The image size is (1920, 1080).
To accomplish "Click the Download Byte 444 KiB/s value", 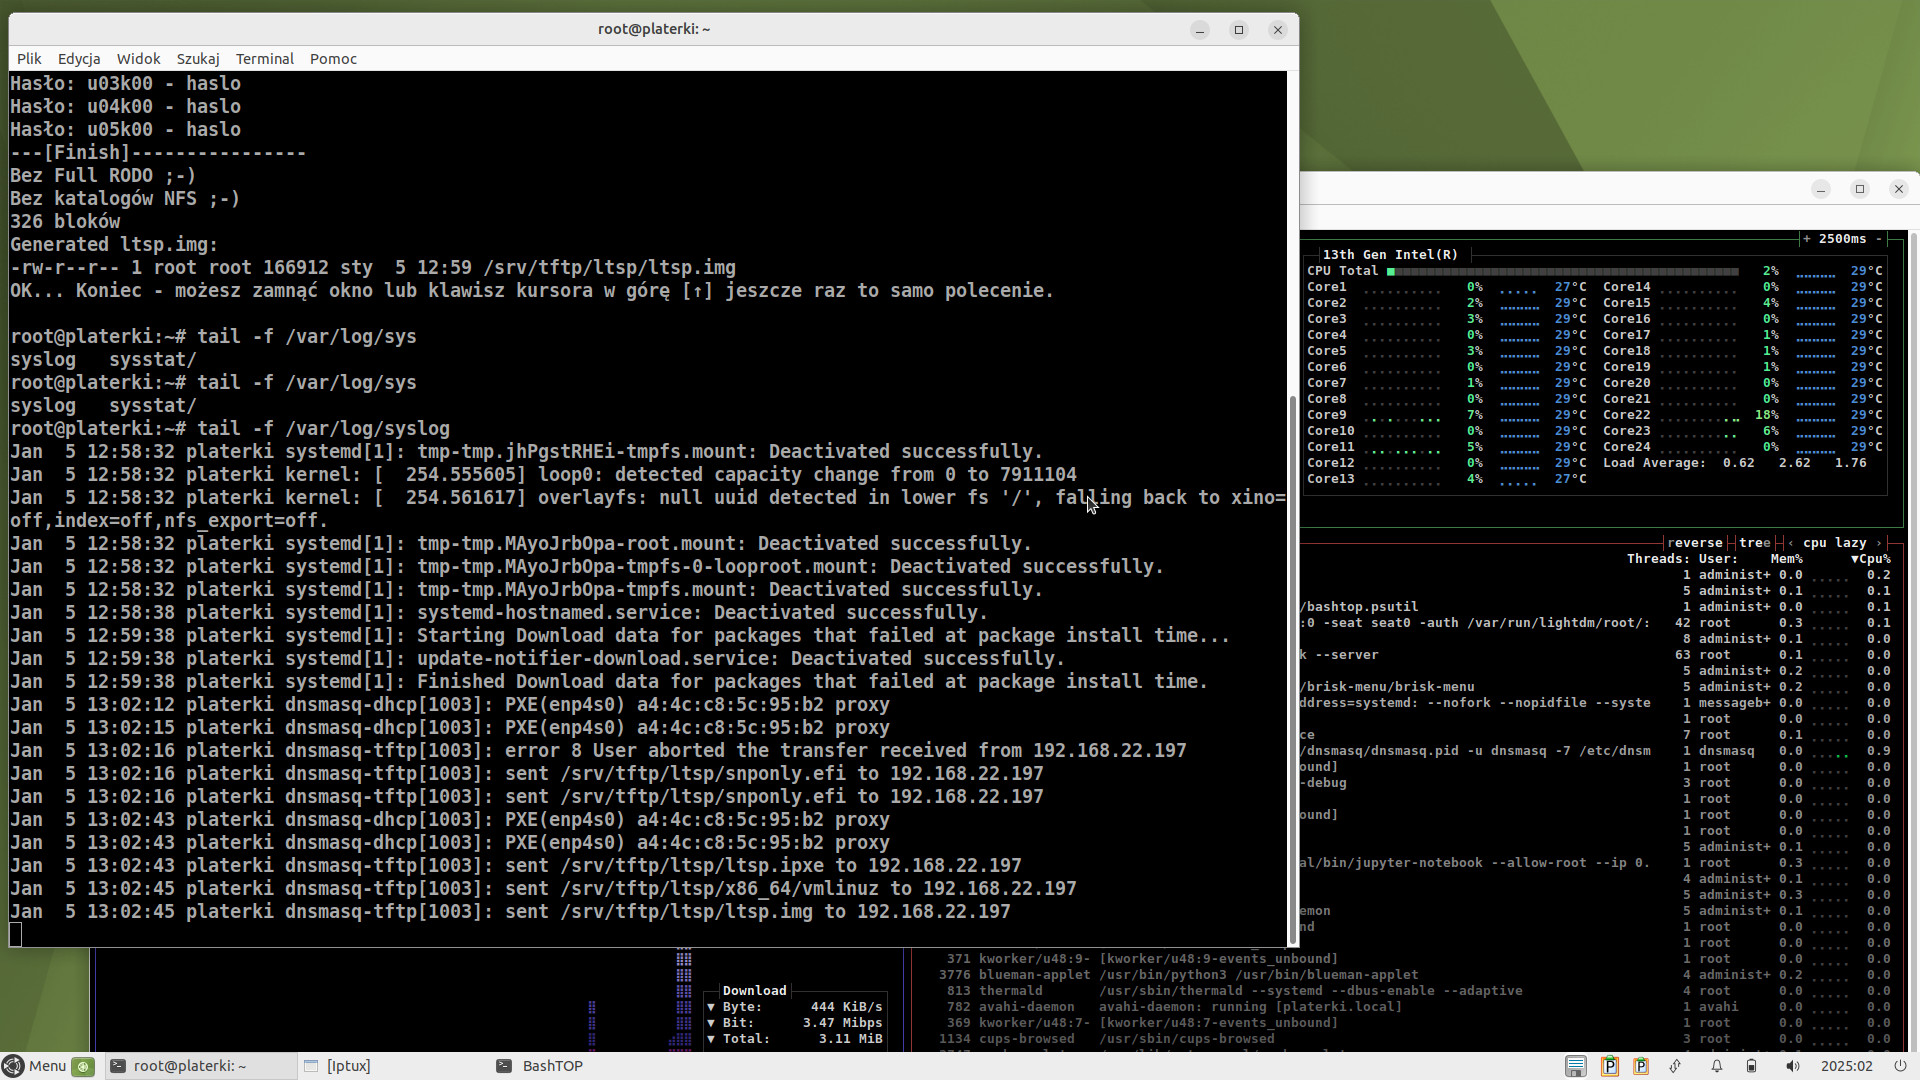I will (846, 1007).
